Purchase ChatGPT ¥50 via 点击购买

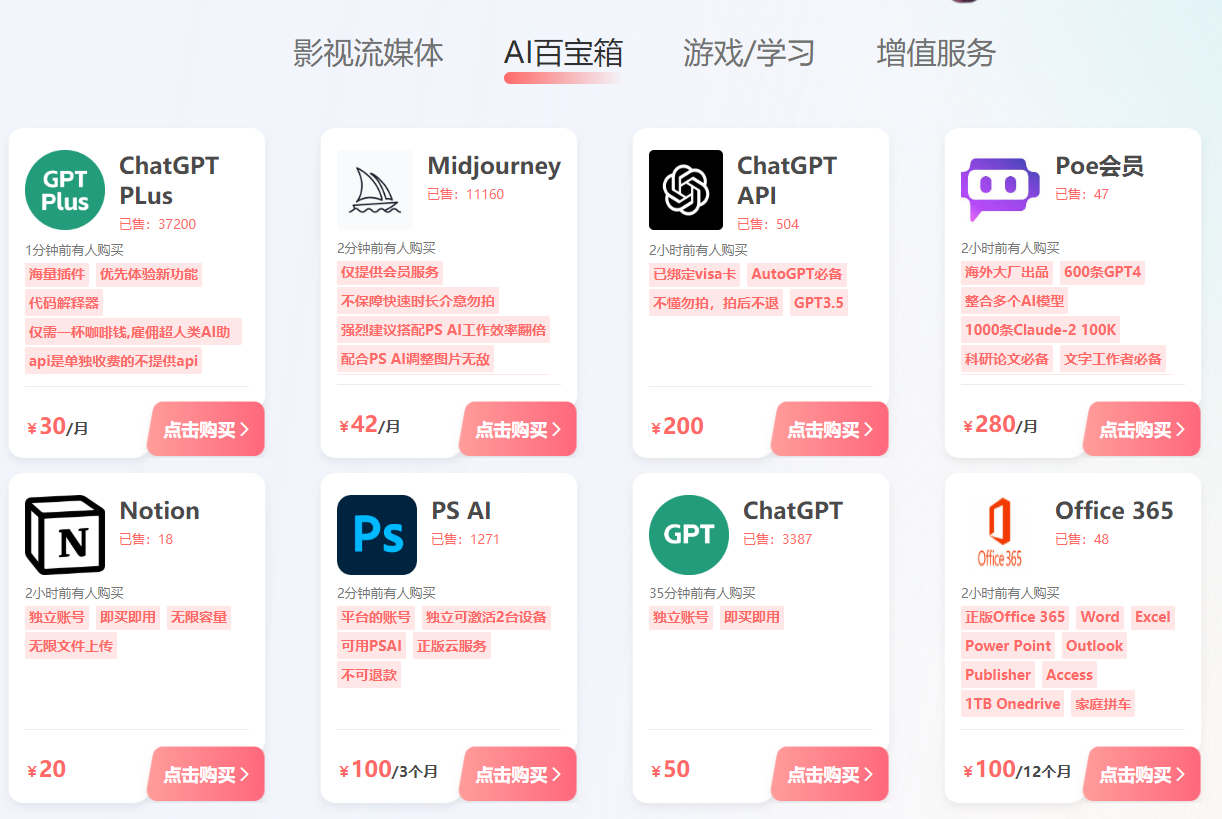point(830,774)
